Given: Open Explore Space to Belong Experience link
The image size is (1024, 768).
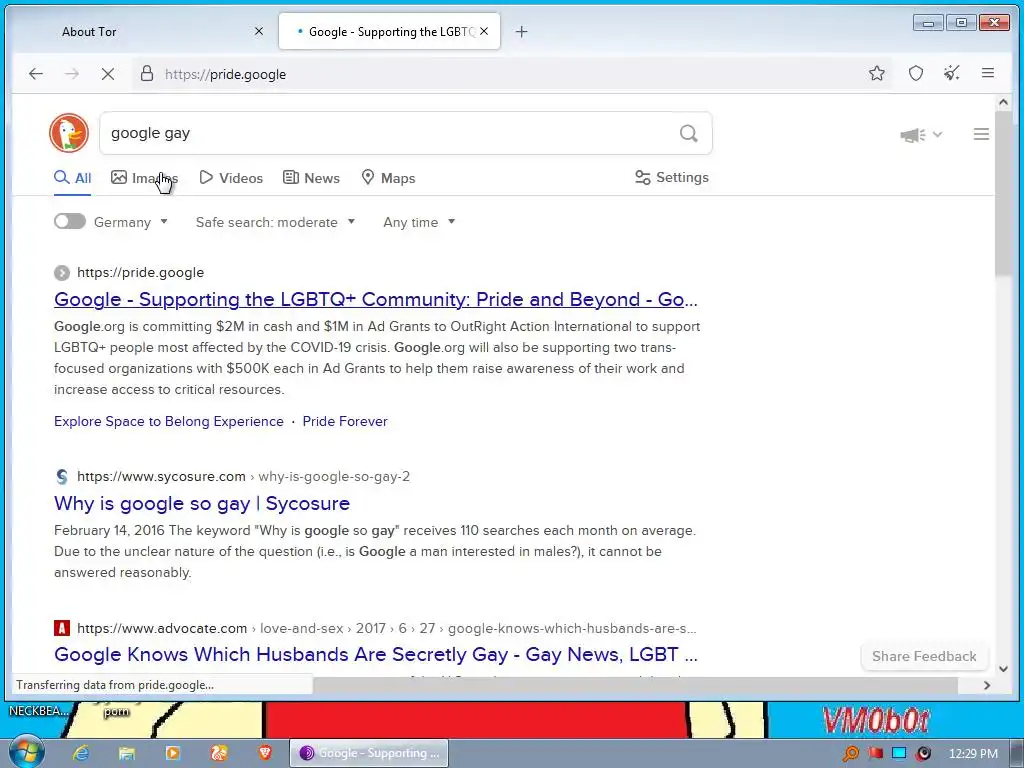Looking at the screenshot, I should click(x=168, y=421).
